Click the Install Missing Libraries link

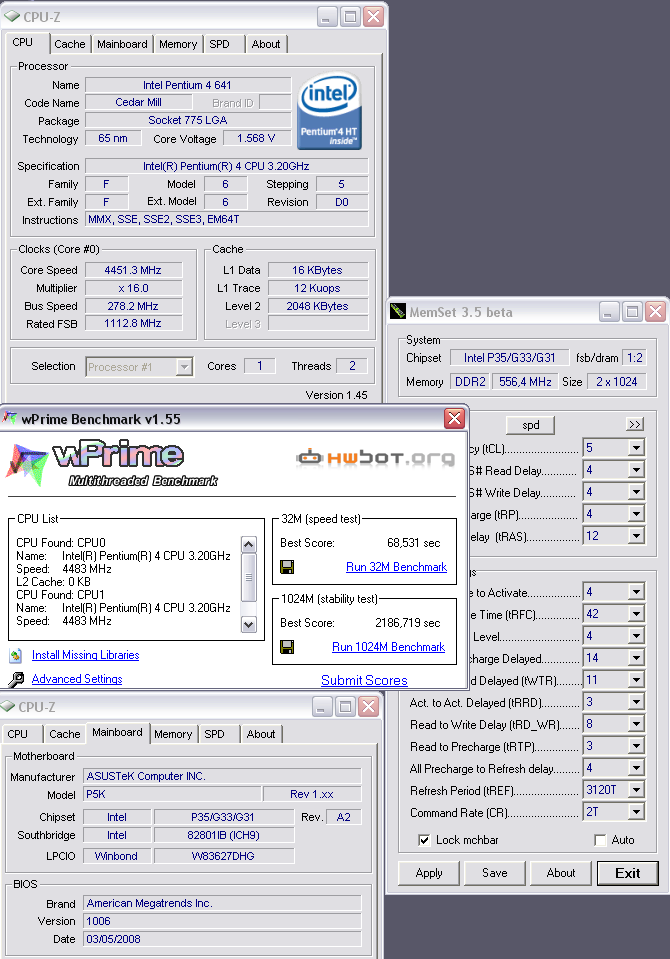pyautogui.click(x=86, y=655)
